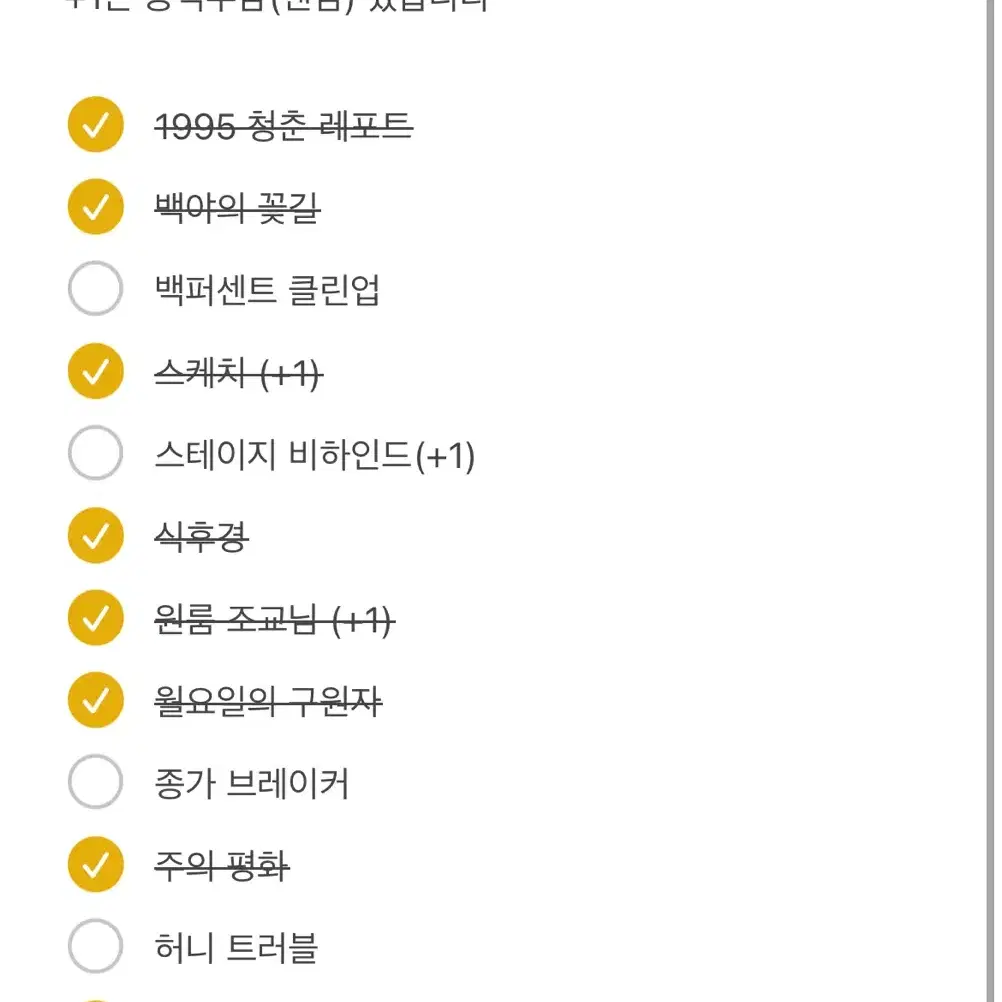The image size is (1002, 1002).
Task: Uncheck the 원룸 조교님 (+1) checkbox
Action: click(x=95, y=619)
